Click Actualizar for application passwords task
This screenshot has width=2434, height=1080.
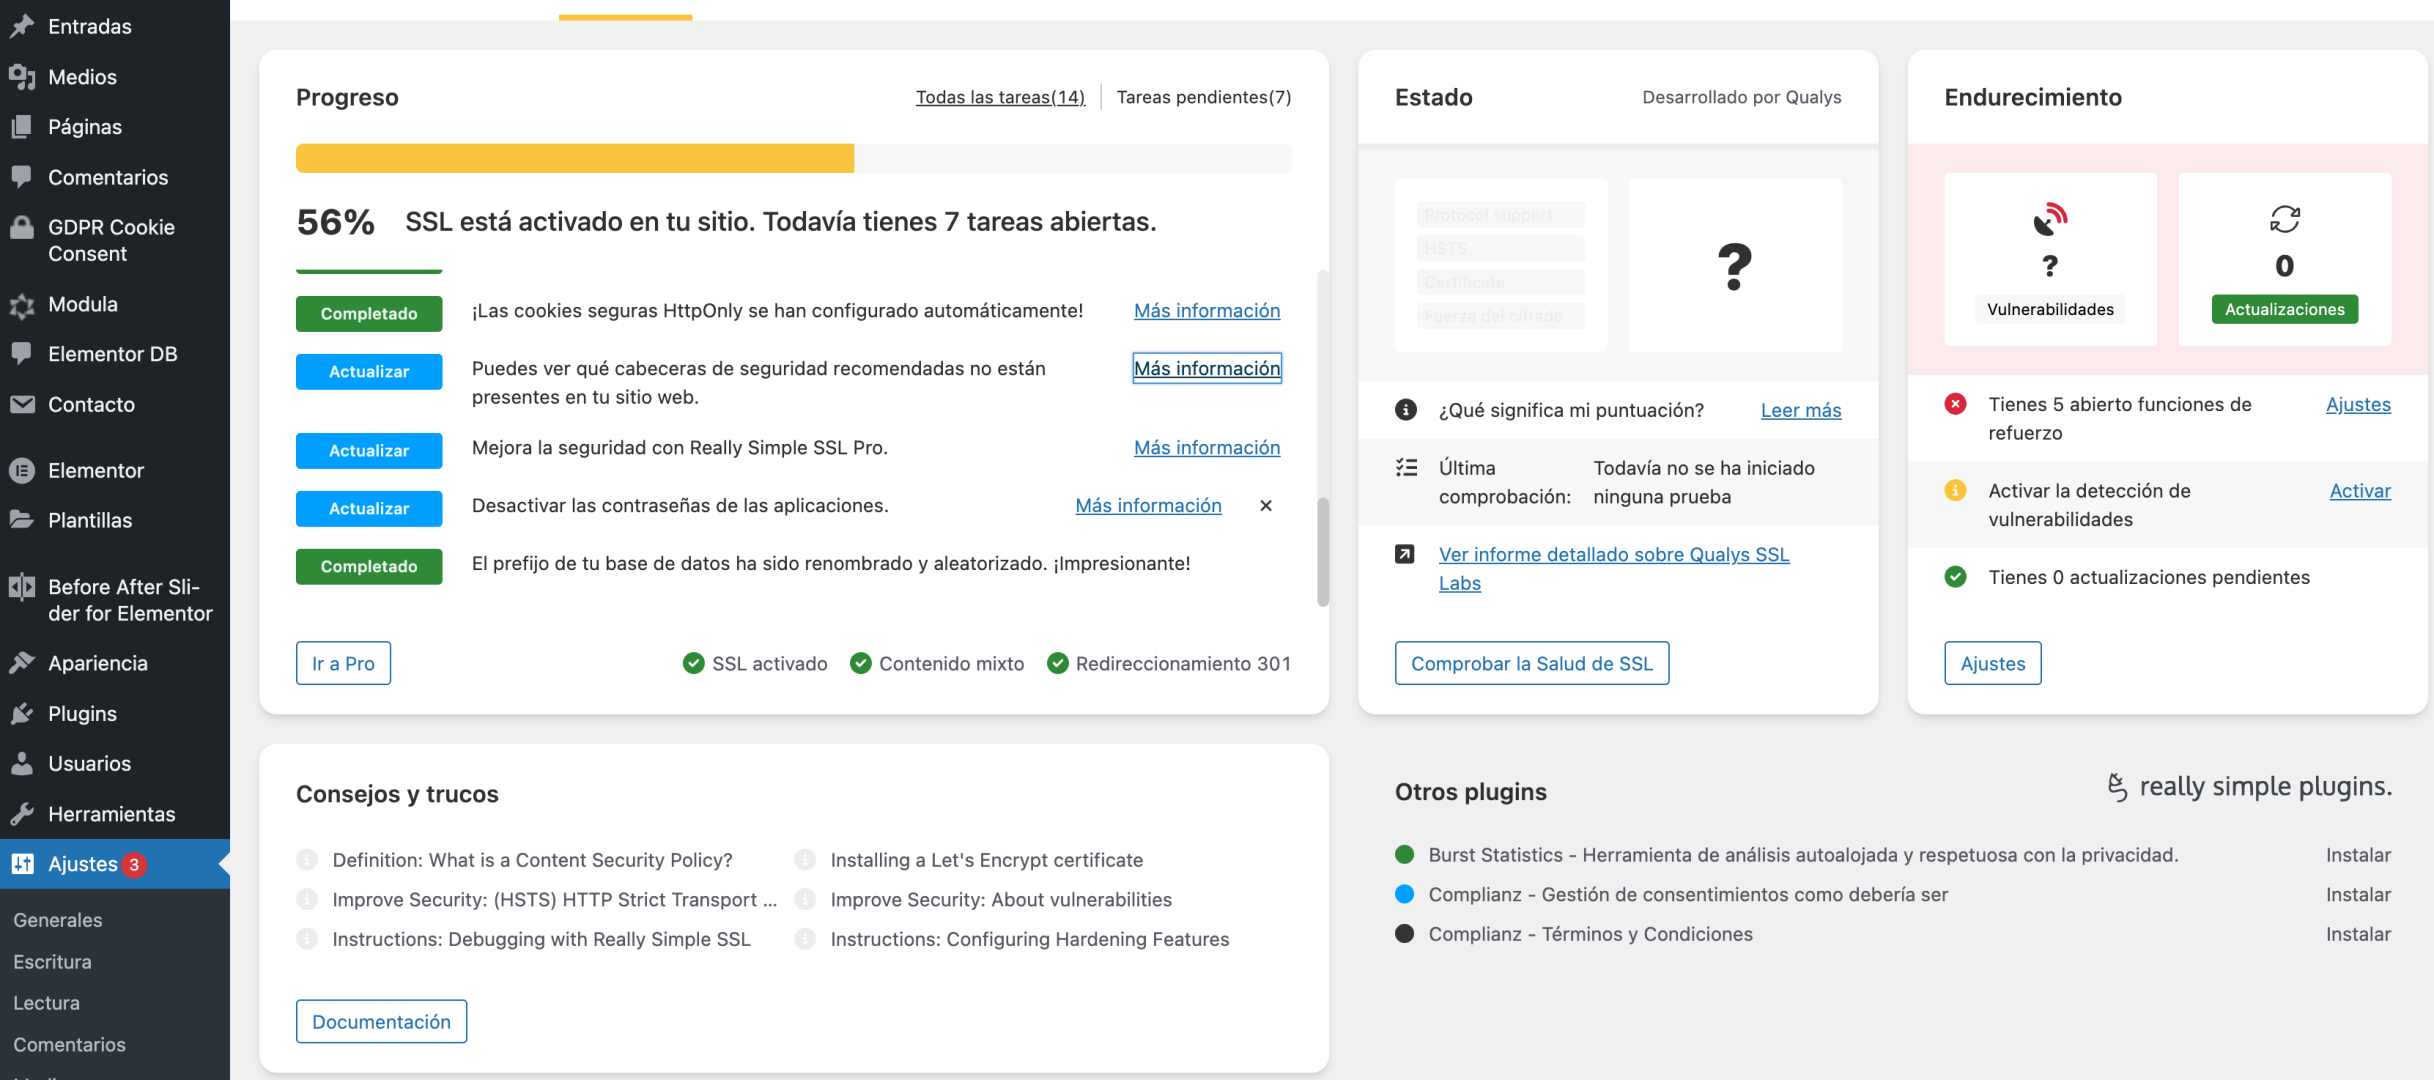point(369,509)
